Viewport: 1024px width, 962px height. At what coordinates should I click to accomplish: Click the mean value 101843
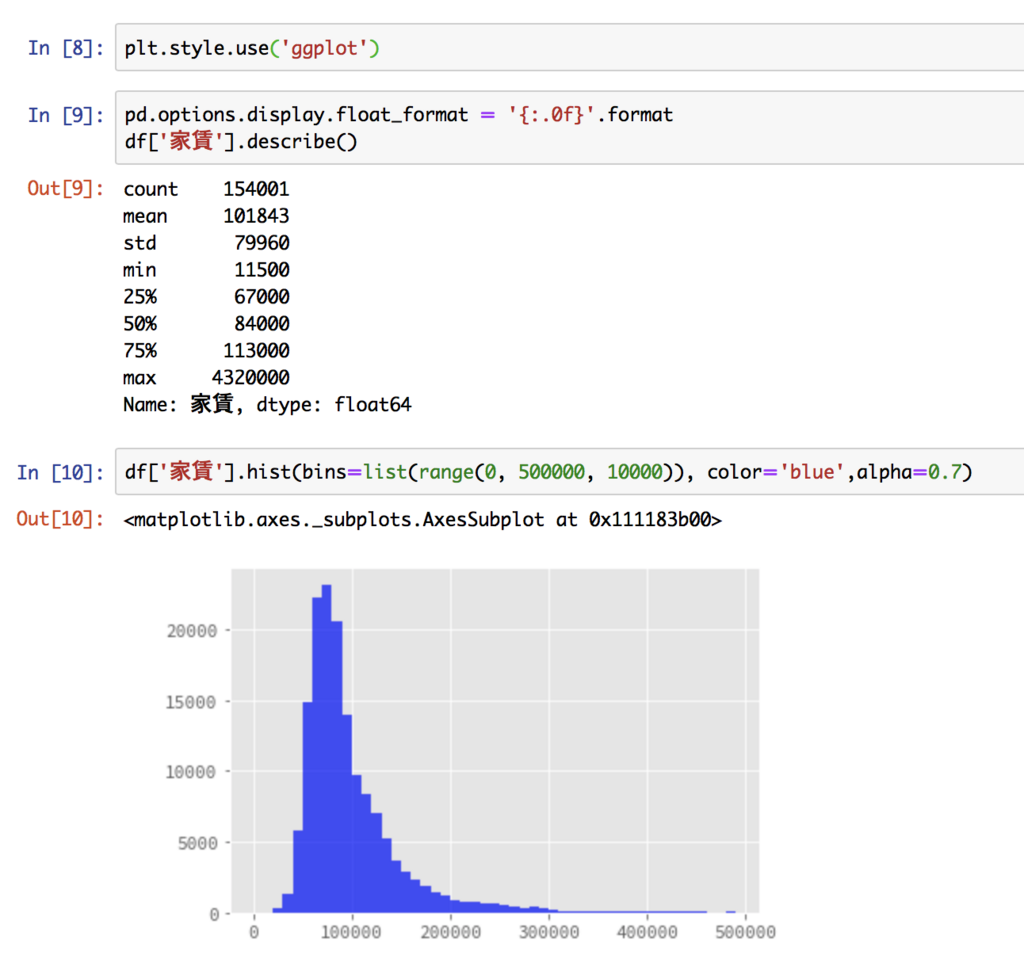pos(256,216)
